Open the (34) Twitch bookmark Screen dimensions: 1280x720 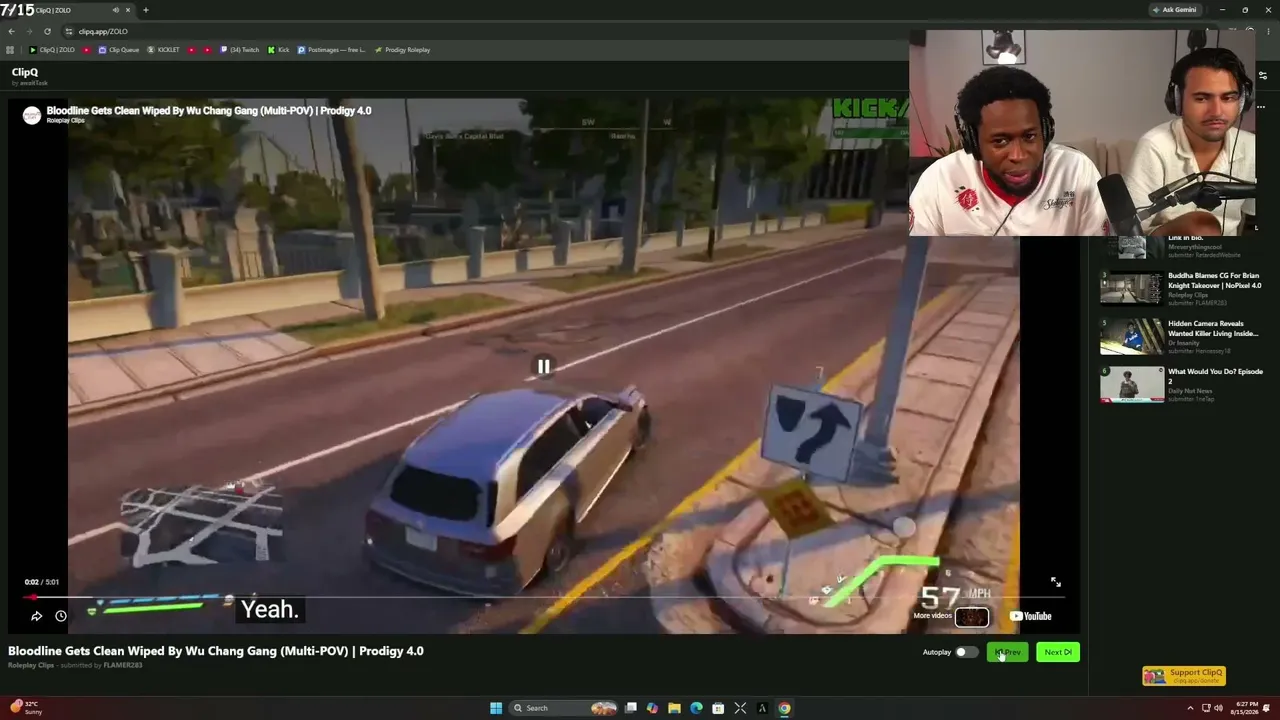pyautogui.click(x=239, y=50)
